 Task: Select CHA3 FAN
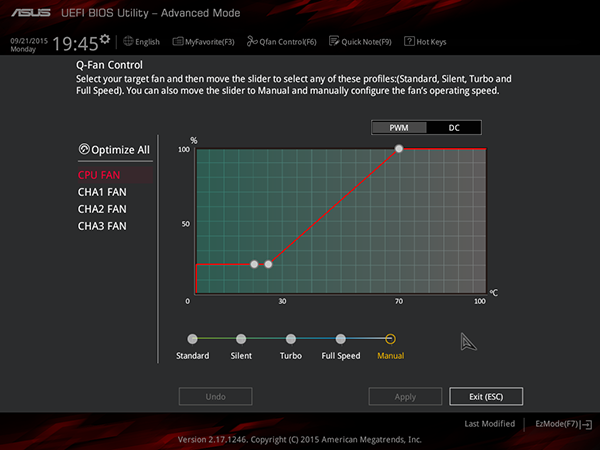tap(102, 226)
